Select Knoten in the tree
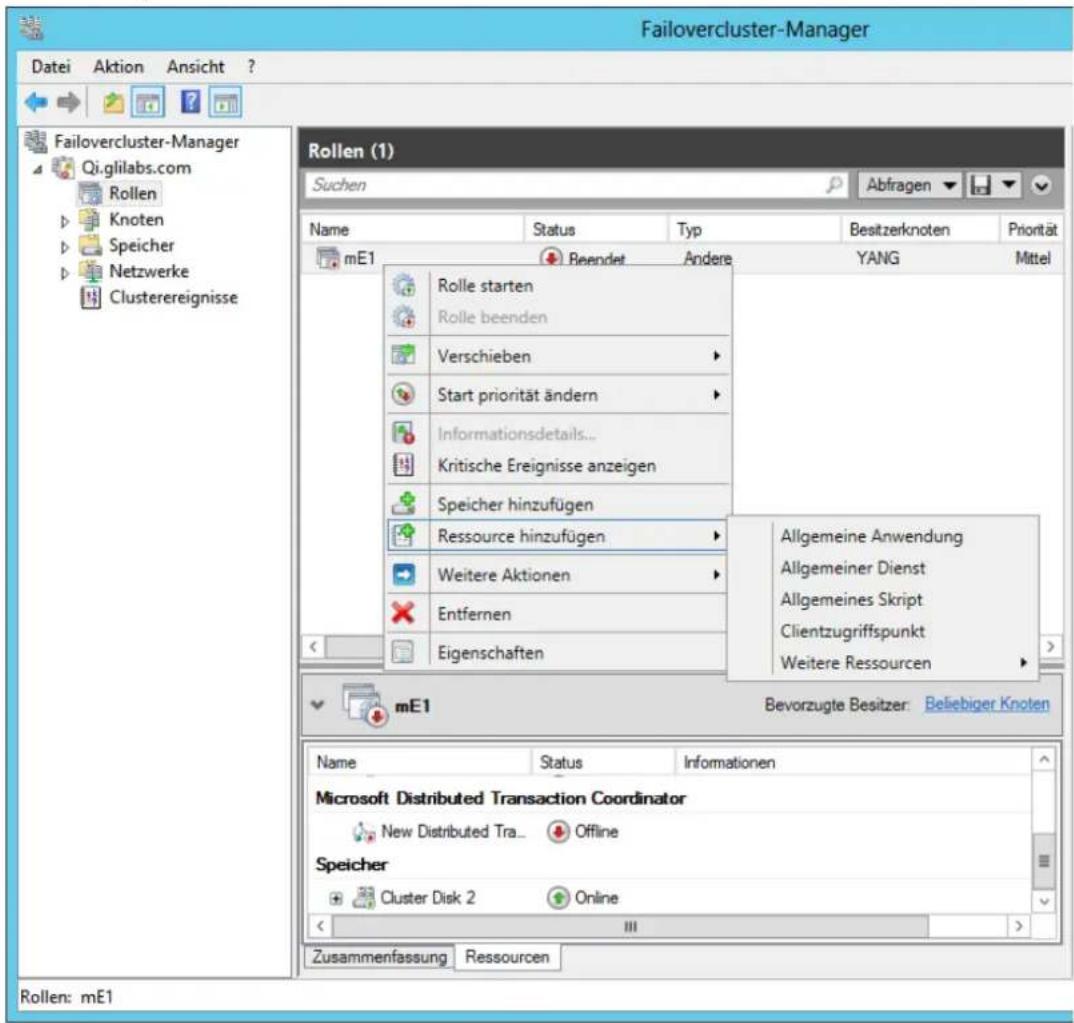This screenshot has height=1023, width=1074. tap(136, 220)
